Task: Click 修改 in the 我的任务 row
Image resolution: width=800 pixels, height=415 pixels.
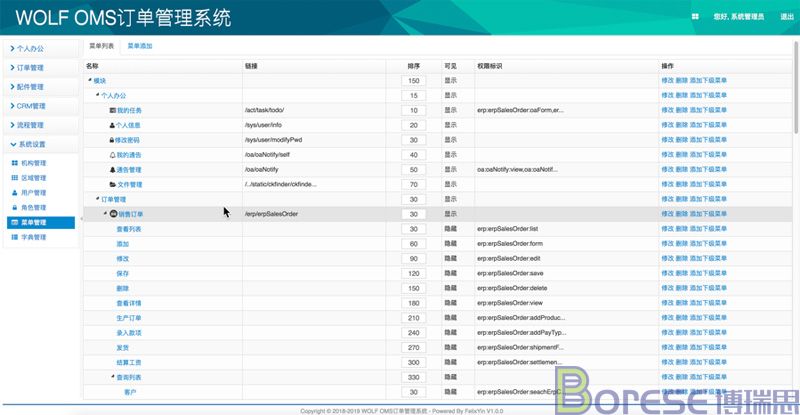Action: click(667, 110)
